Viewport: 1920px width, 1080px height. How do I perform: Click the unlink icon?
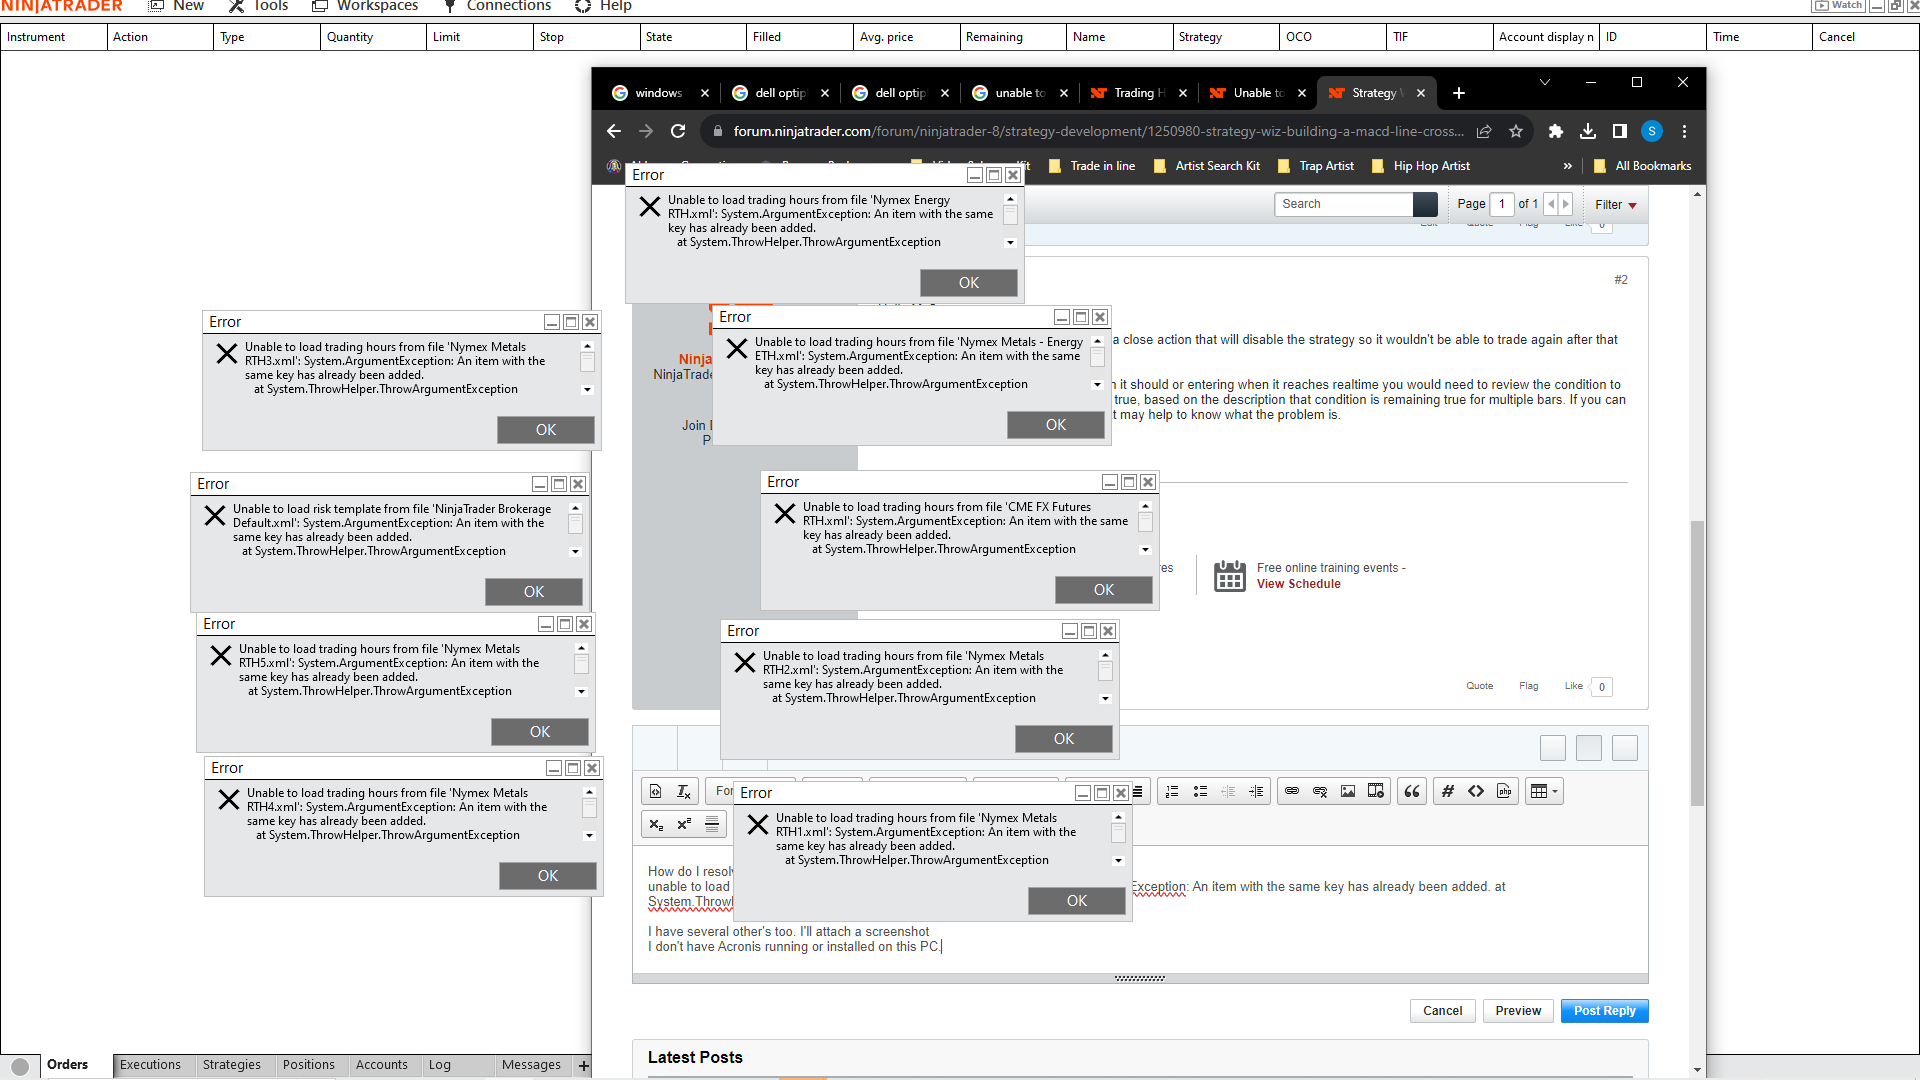(x=1319, y=790)
